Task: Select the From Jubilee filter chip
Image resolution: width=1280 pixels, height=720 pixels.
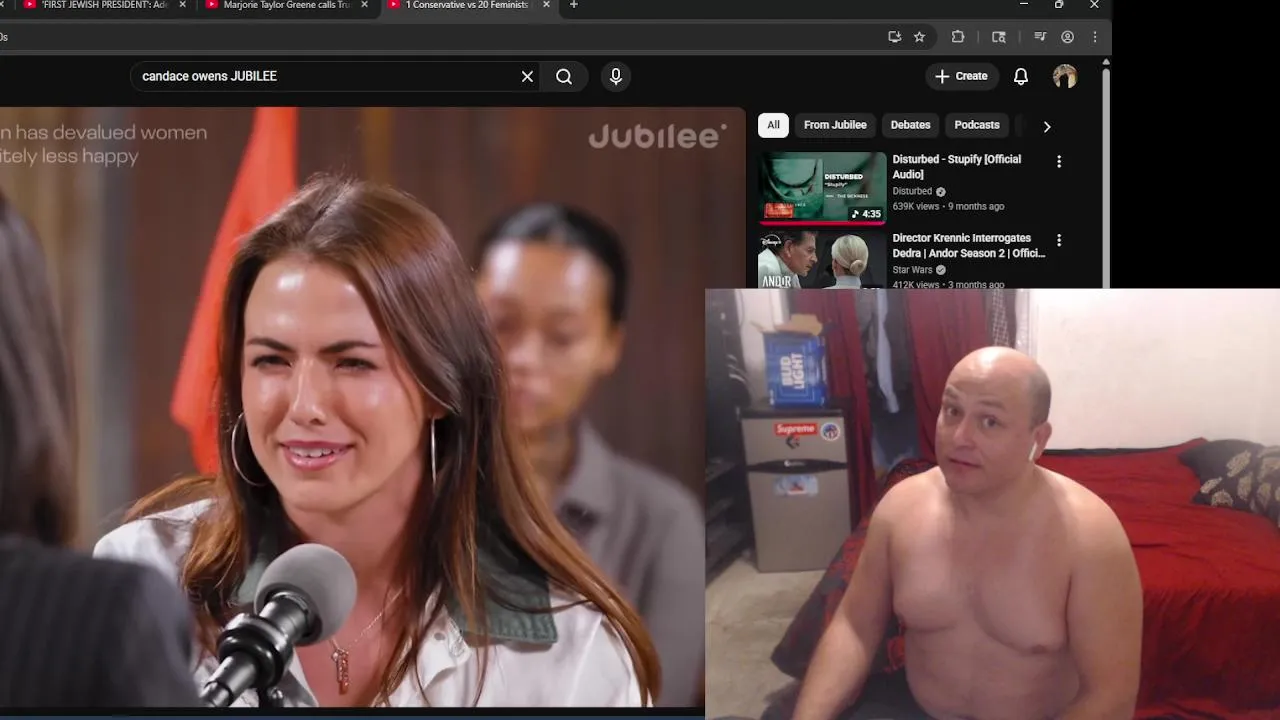Action: coord(835,125)
